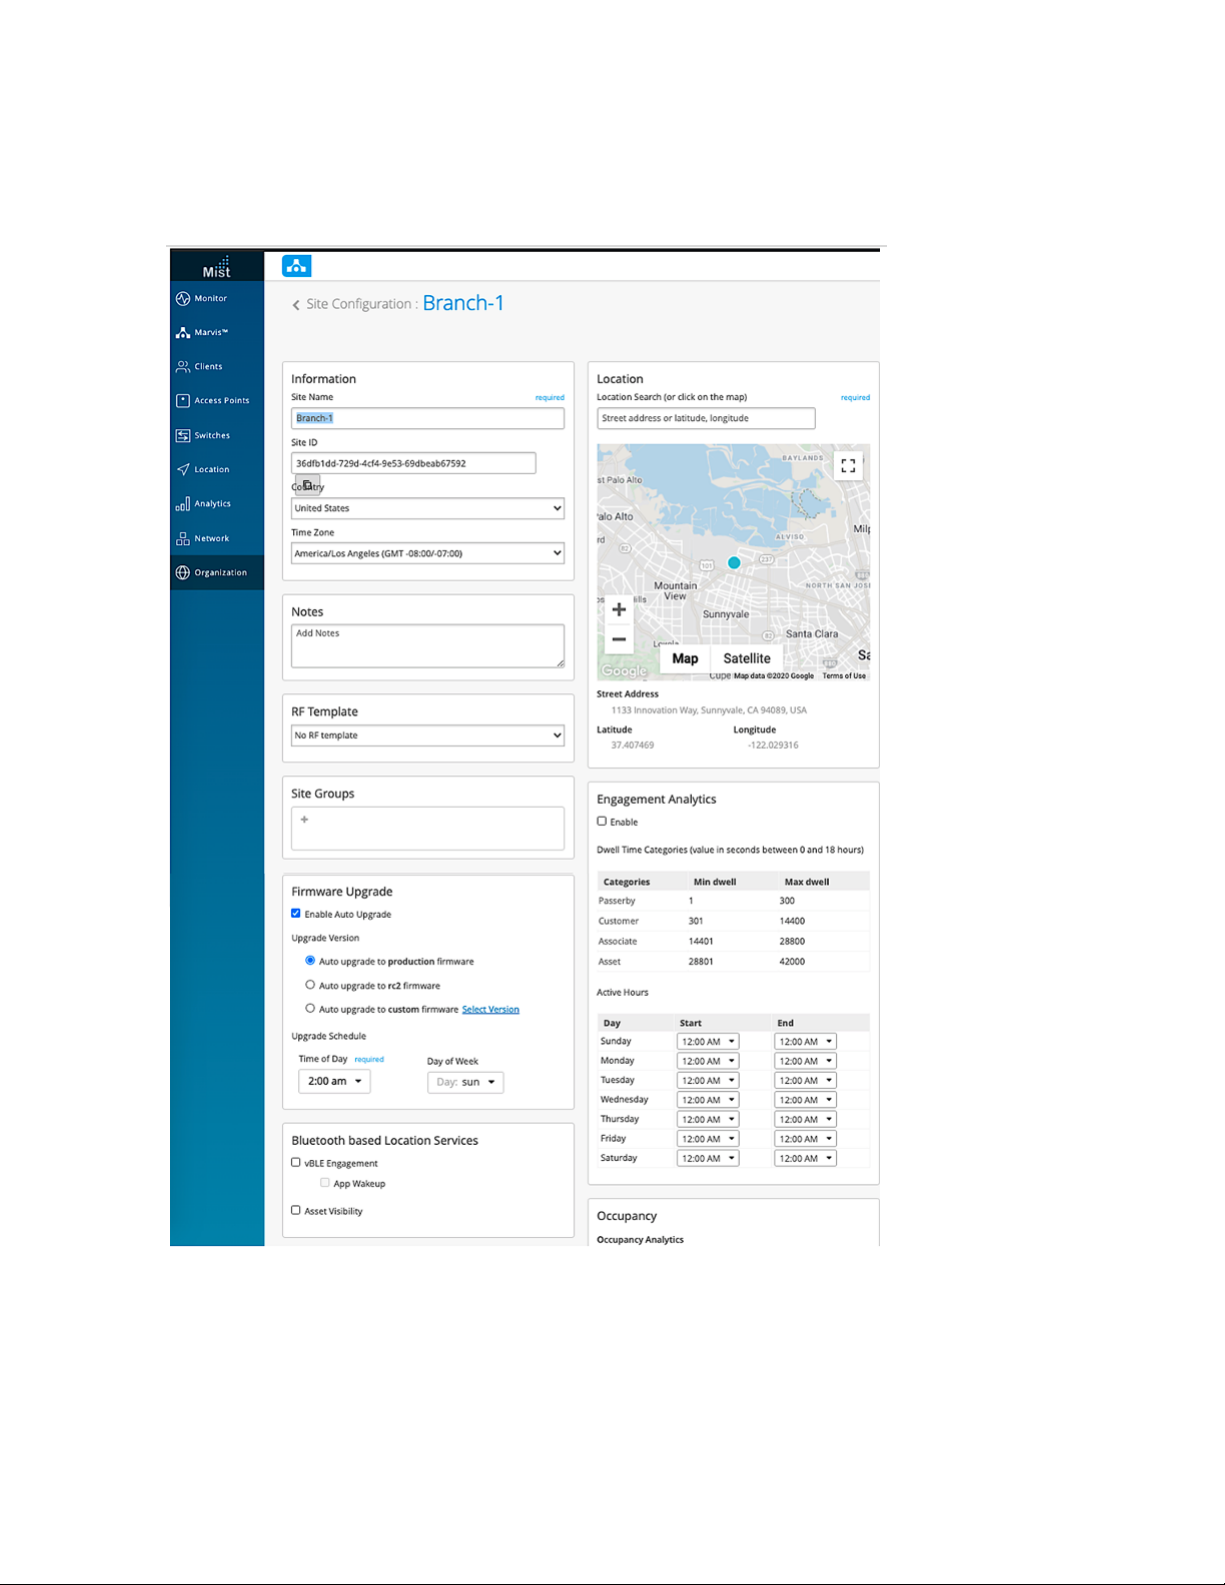Click the blue Marvis header icon

[297, 266]
